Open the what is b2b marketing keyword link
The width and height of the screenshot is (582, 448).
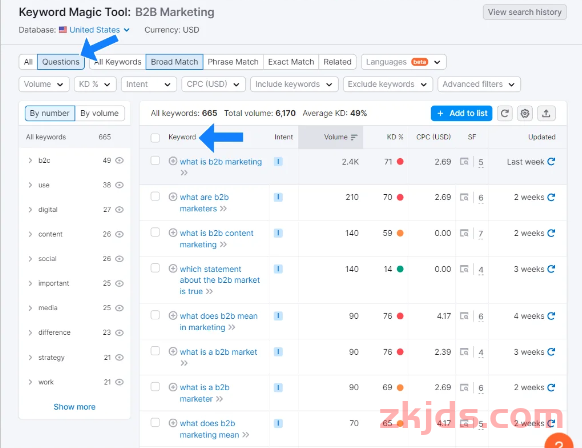click(221, 162)
